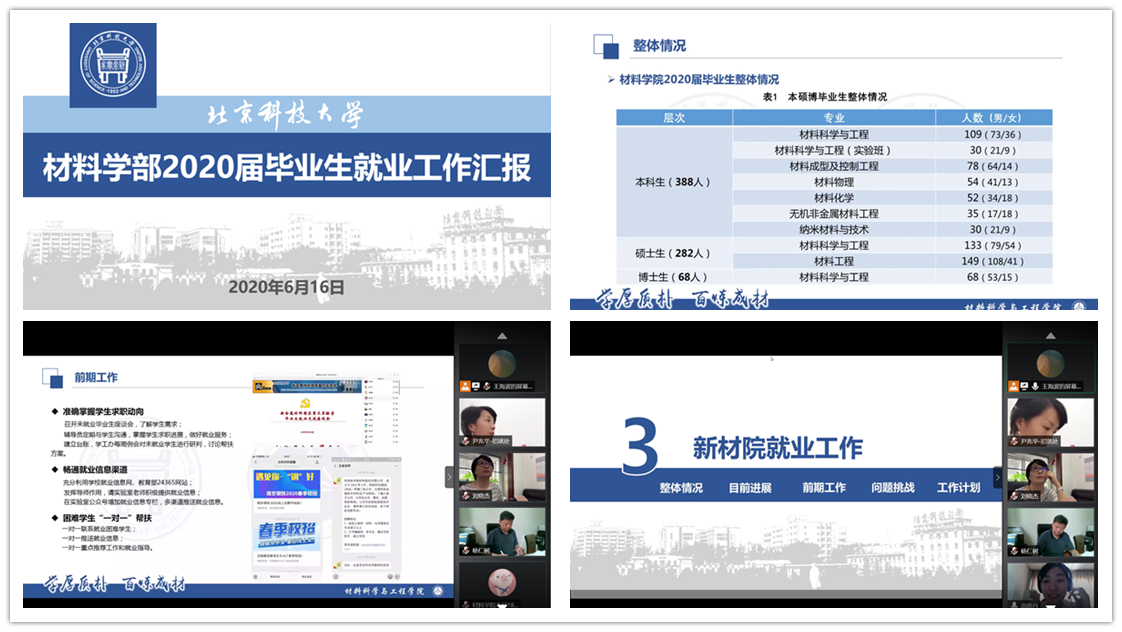
Task: Click muted microphone icon beside 王海波 in 前期工作 screenshot
Action: point(486,387)
